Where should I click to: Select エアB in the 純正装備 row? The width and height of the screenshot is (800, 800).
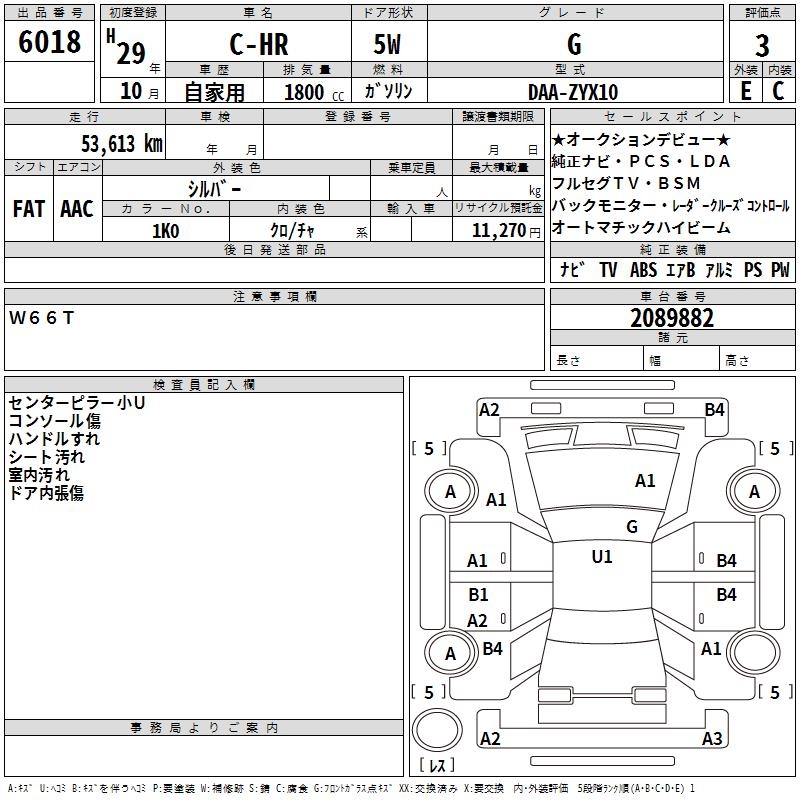(681, 269)
